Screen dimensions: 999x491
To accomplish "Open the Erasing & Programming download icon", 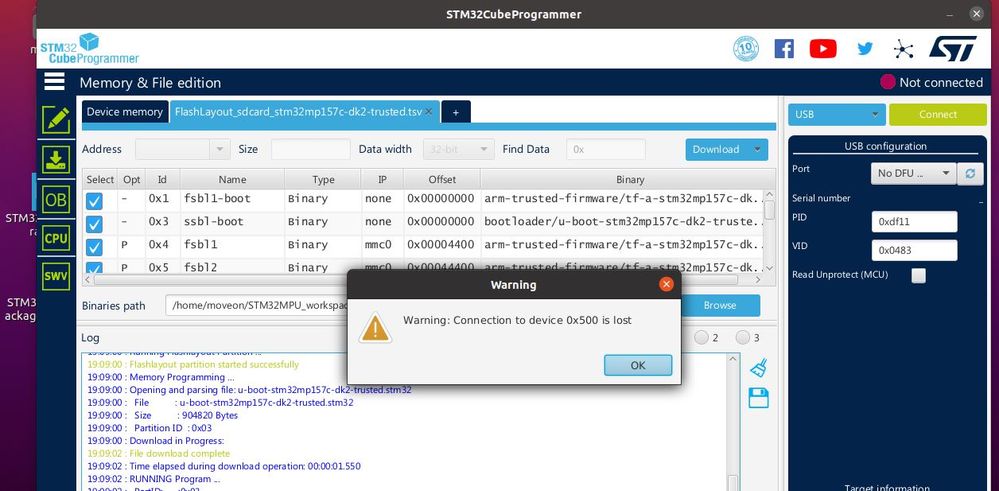I will pos(56,160).
